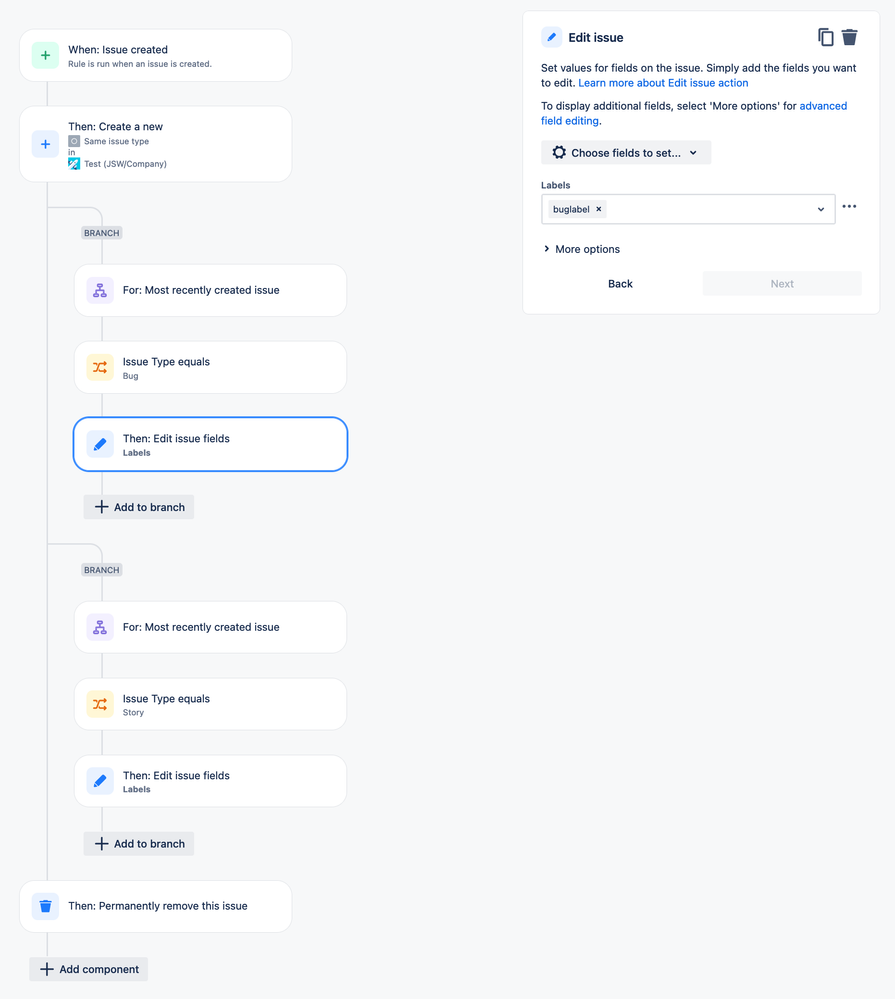Click the blue plus icon on Create issue action
The height and width of the screenshot is (999, 895).
(45, 144)
